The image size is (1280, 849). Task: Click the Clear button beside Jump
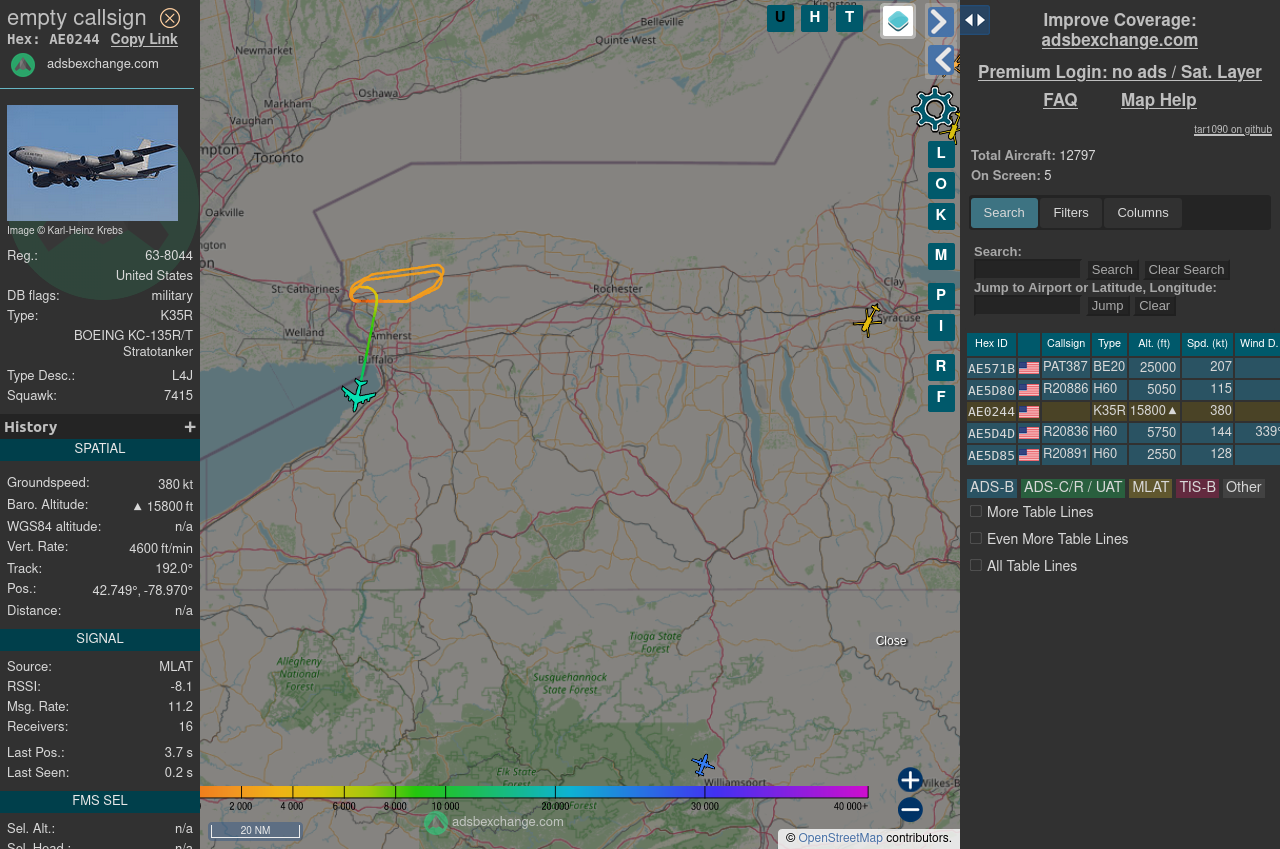click(1154, 306)
